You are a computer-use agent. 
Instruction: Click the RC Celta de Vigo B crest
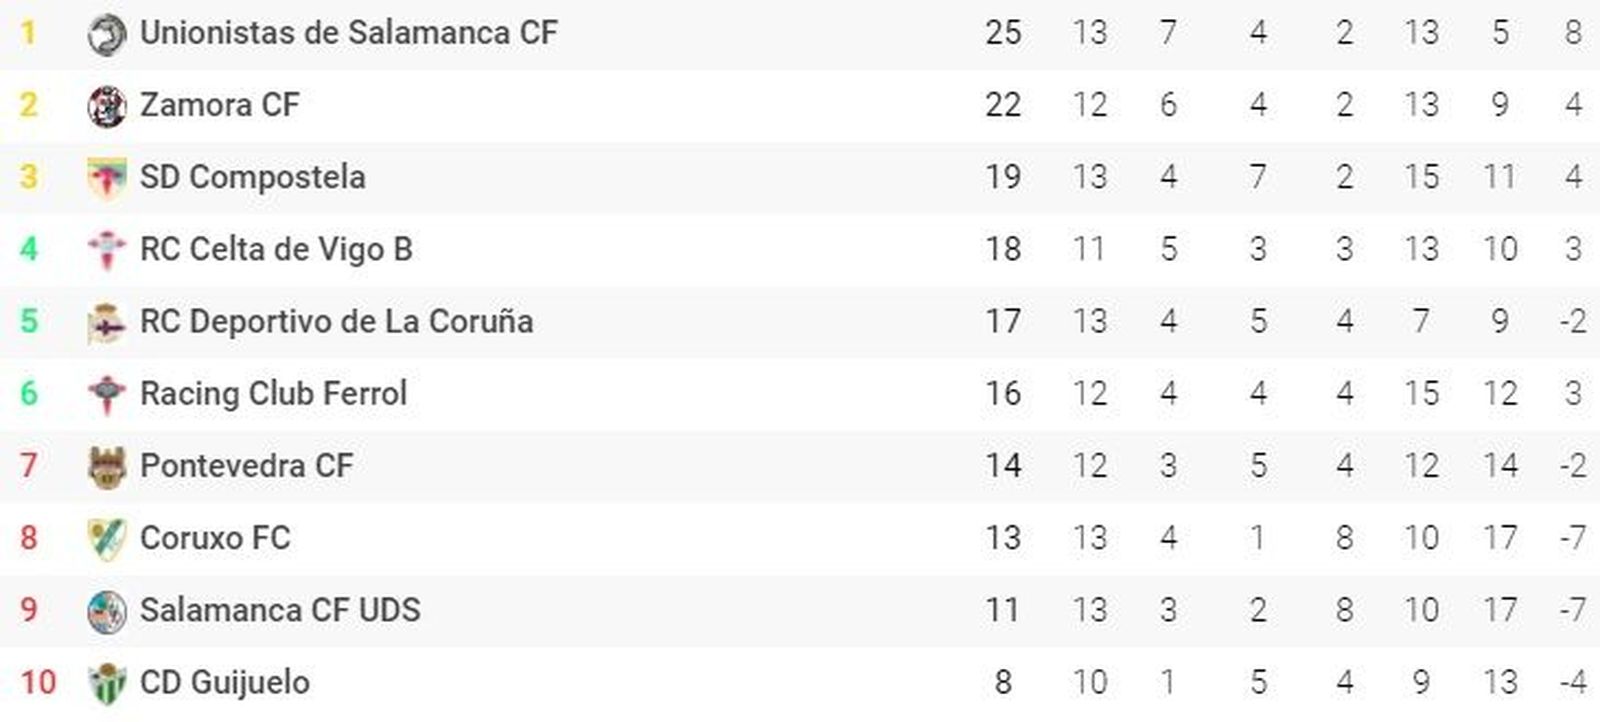(x=107, y=250)
